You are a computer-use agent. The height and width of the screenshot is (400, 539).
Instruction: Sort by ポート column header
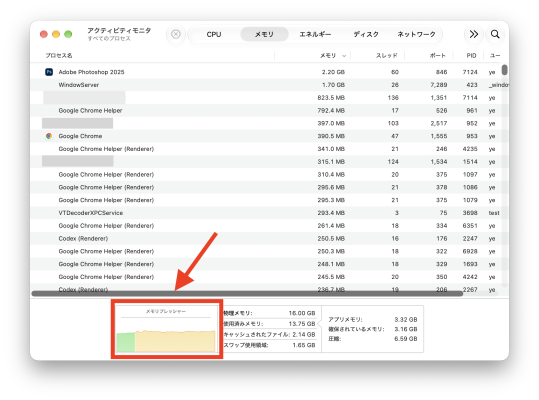(438, 55)
